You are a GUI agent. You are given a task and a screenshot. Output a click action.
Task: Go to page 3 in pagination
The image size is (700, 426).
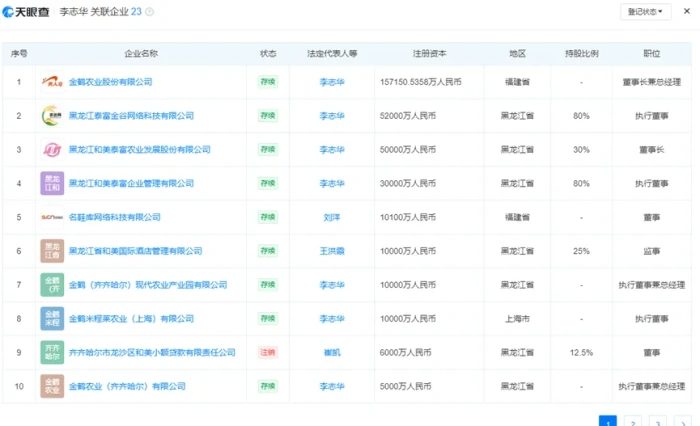(658, 421)
